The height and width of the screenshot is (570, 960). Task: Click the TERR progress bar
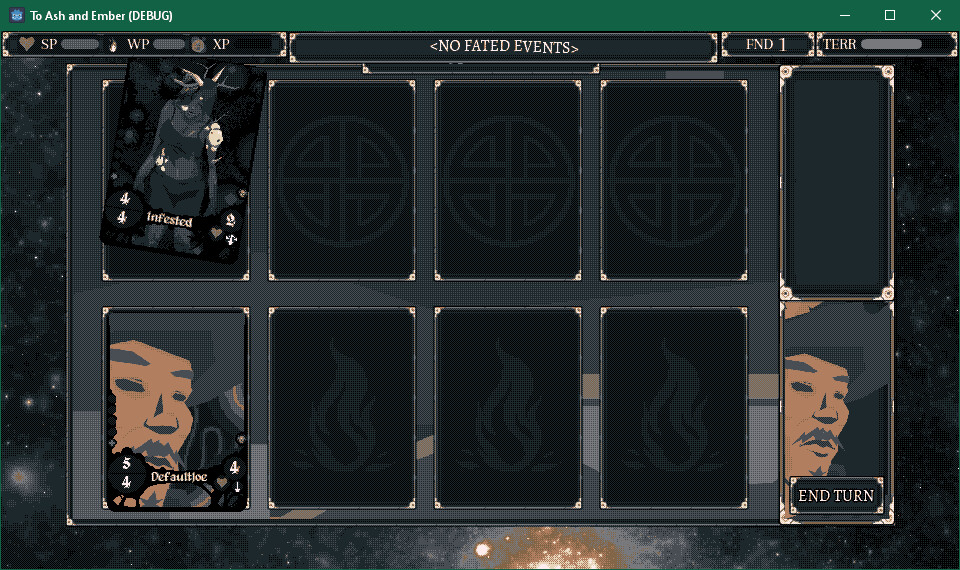pyautogui.click(x=891, y=44)
